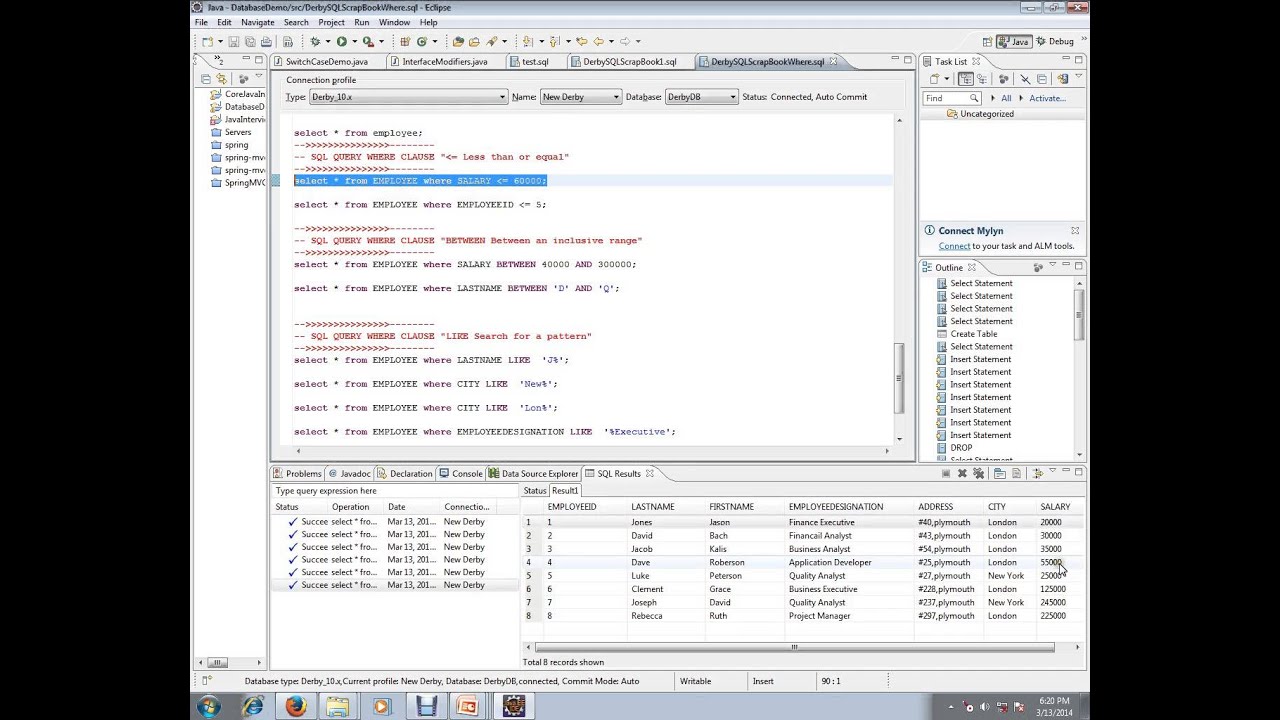Viewport: 1280px width, 720px height.
Task: Toggle Categorized view in Task List
Action: pyautogui.click(x=966, y=78)
